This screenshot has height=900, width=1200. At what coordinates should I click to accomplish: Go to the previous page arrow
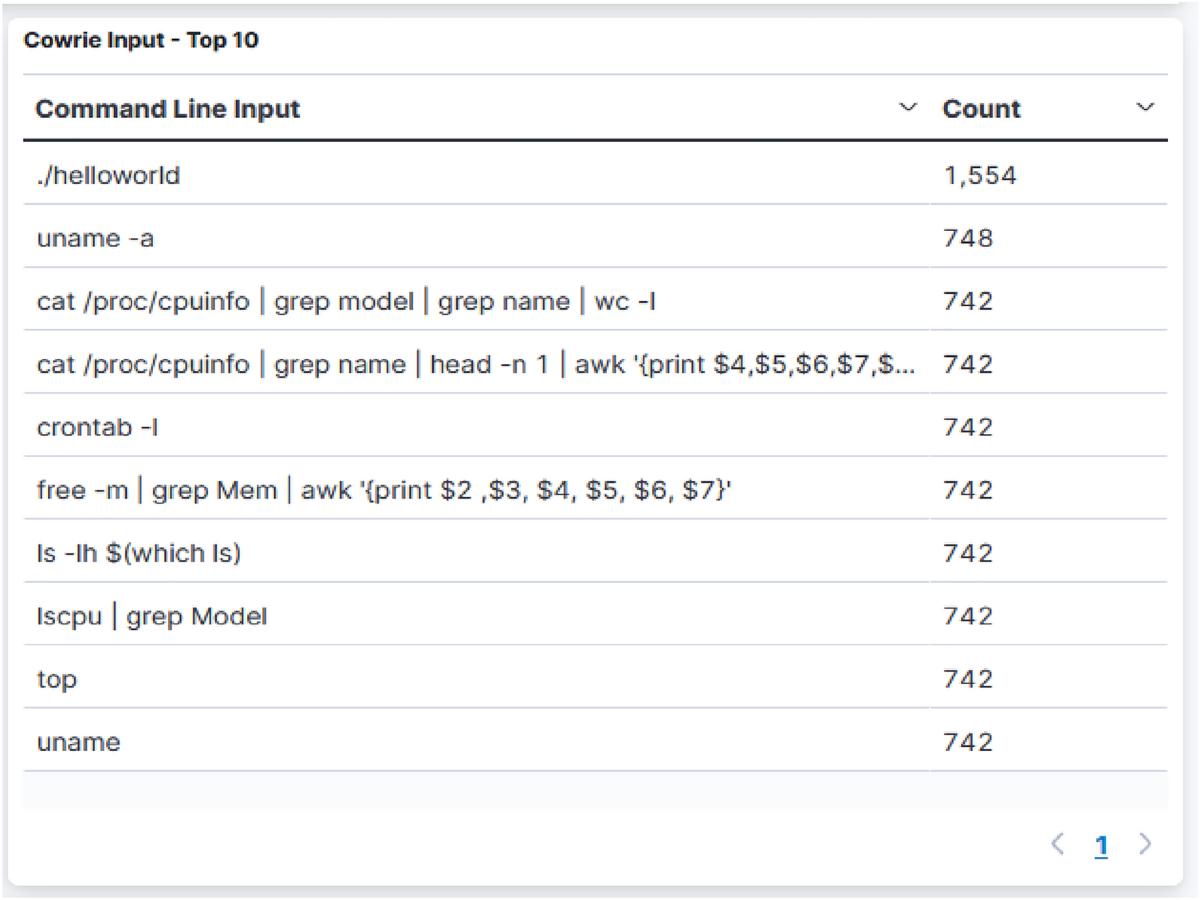(1058, 845)
